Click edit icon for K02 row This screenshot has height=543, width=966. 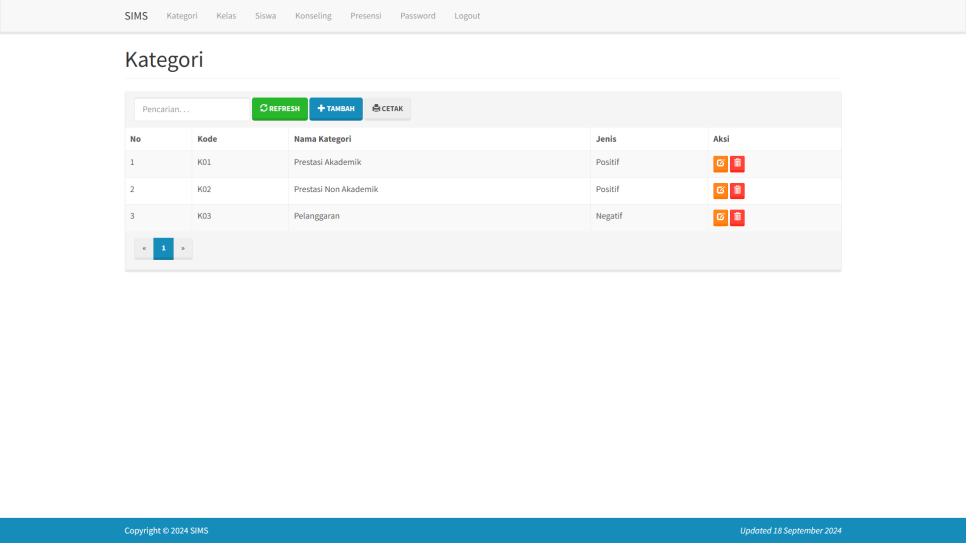(x=720, y=191)
